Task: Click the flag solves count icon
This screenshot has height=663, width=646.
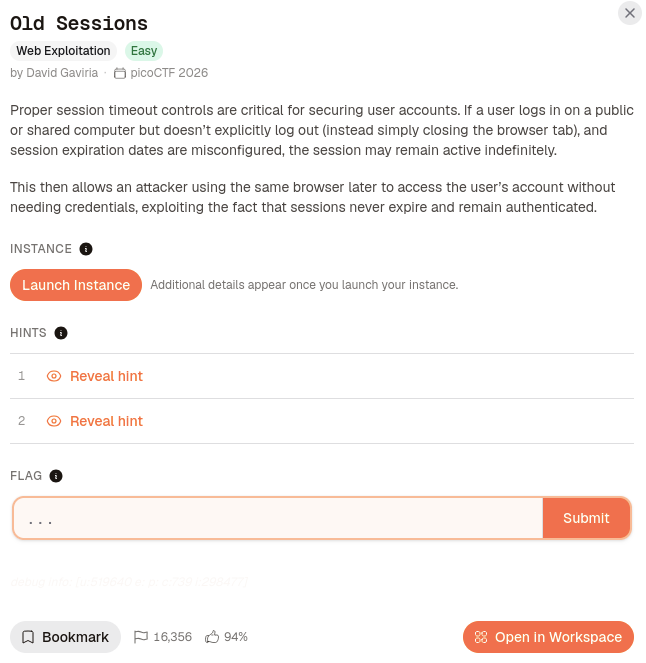Action: pos(140,637)
